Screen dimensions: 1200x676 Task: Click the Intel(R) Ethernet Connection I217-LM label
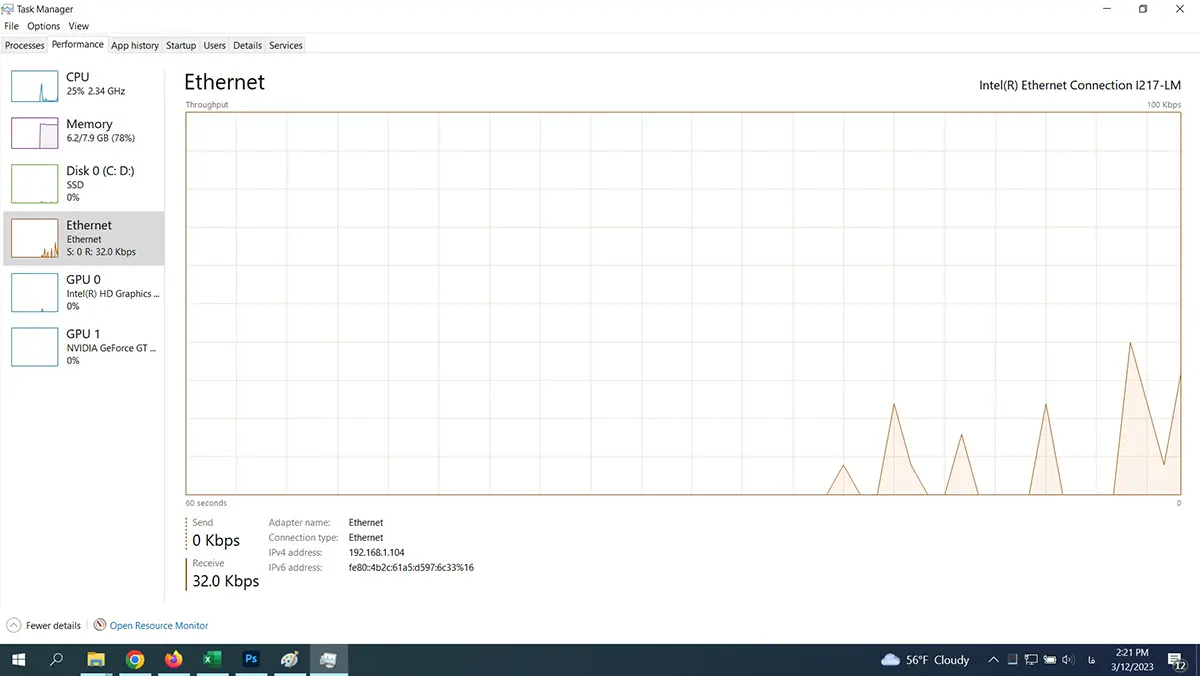pos(1080,86)
